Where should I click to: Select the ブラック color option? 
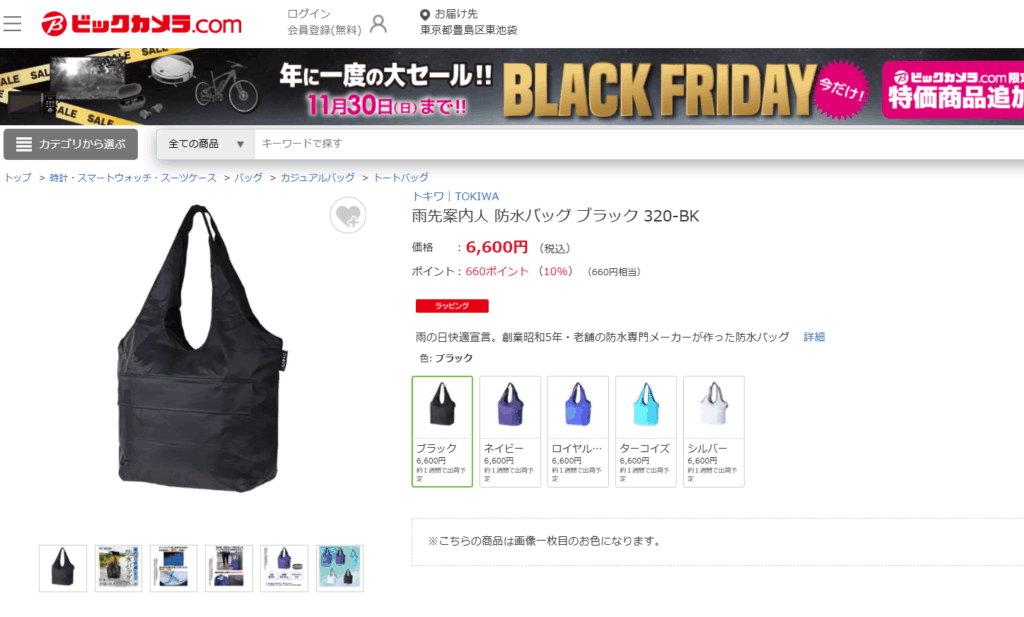[442, 432]
